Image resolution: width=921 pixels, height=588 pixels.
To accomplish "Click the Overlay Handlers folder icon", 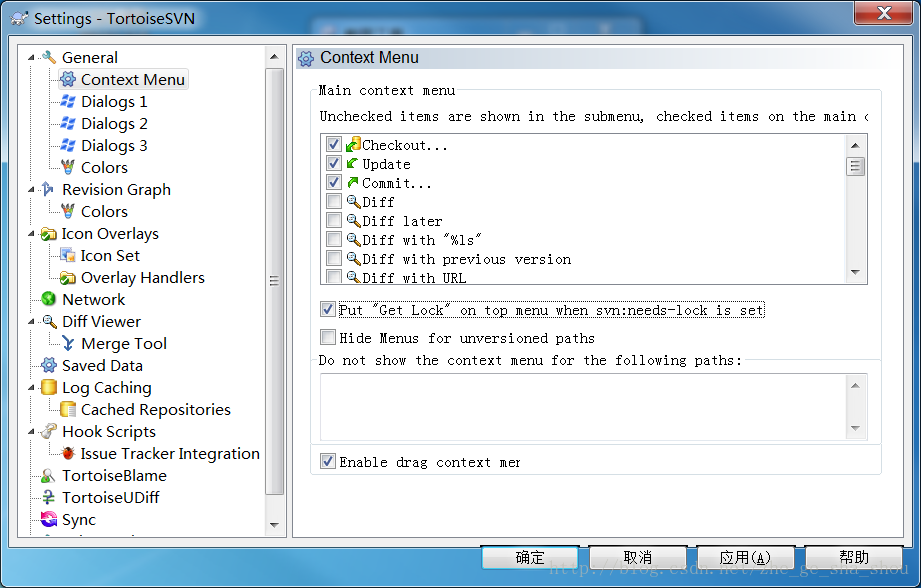I will coord(68,277).
